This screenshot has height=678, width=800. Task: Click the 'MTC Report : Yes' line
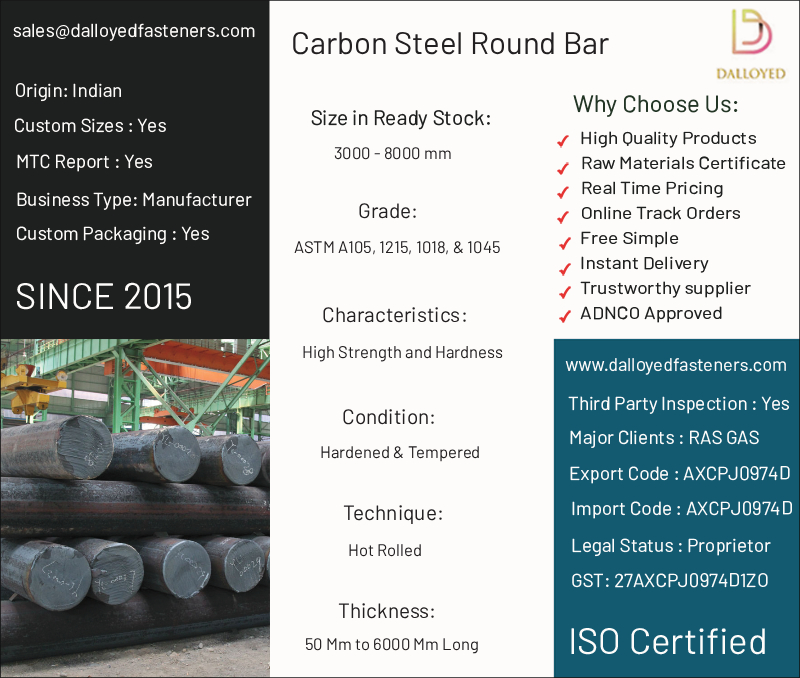click(x=84, y=162)
